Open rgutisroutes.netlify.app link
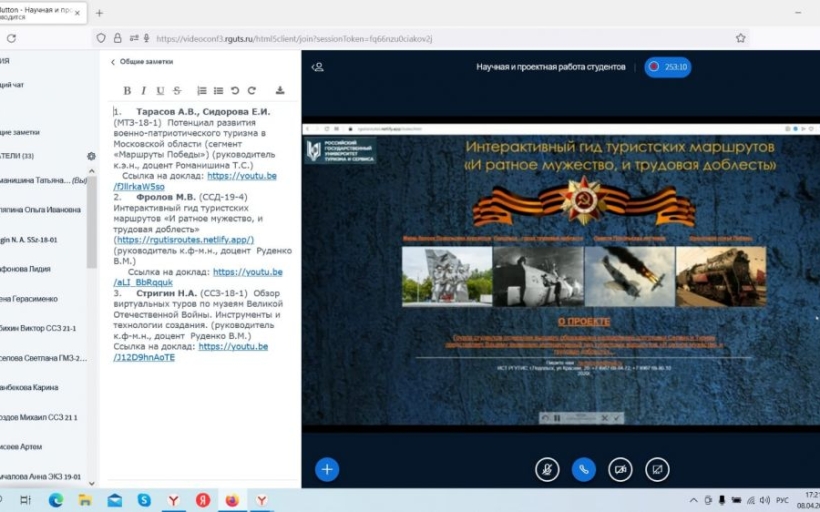Screen dimensions: 820x512 [x=185, y=240]
